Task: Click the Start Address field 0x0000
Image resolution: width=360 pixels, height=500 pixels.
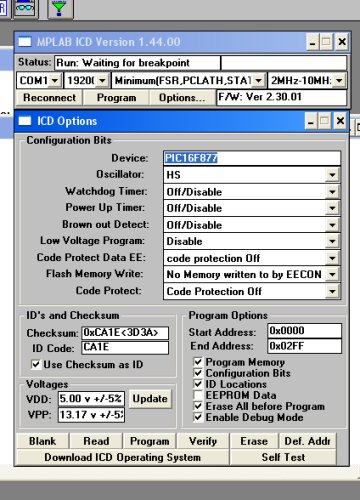Action: 304,331
